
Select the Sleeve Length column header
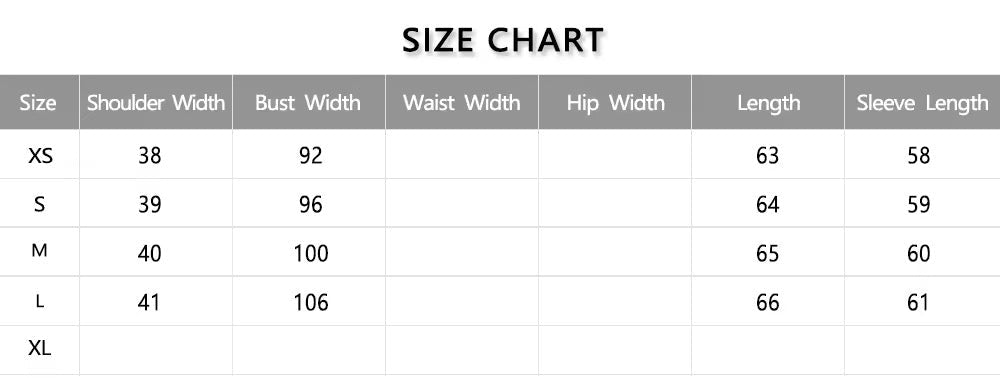coord(922,103)
